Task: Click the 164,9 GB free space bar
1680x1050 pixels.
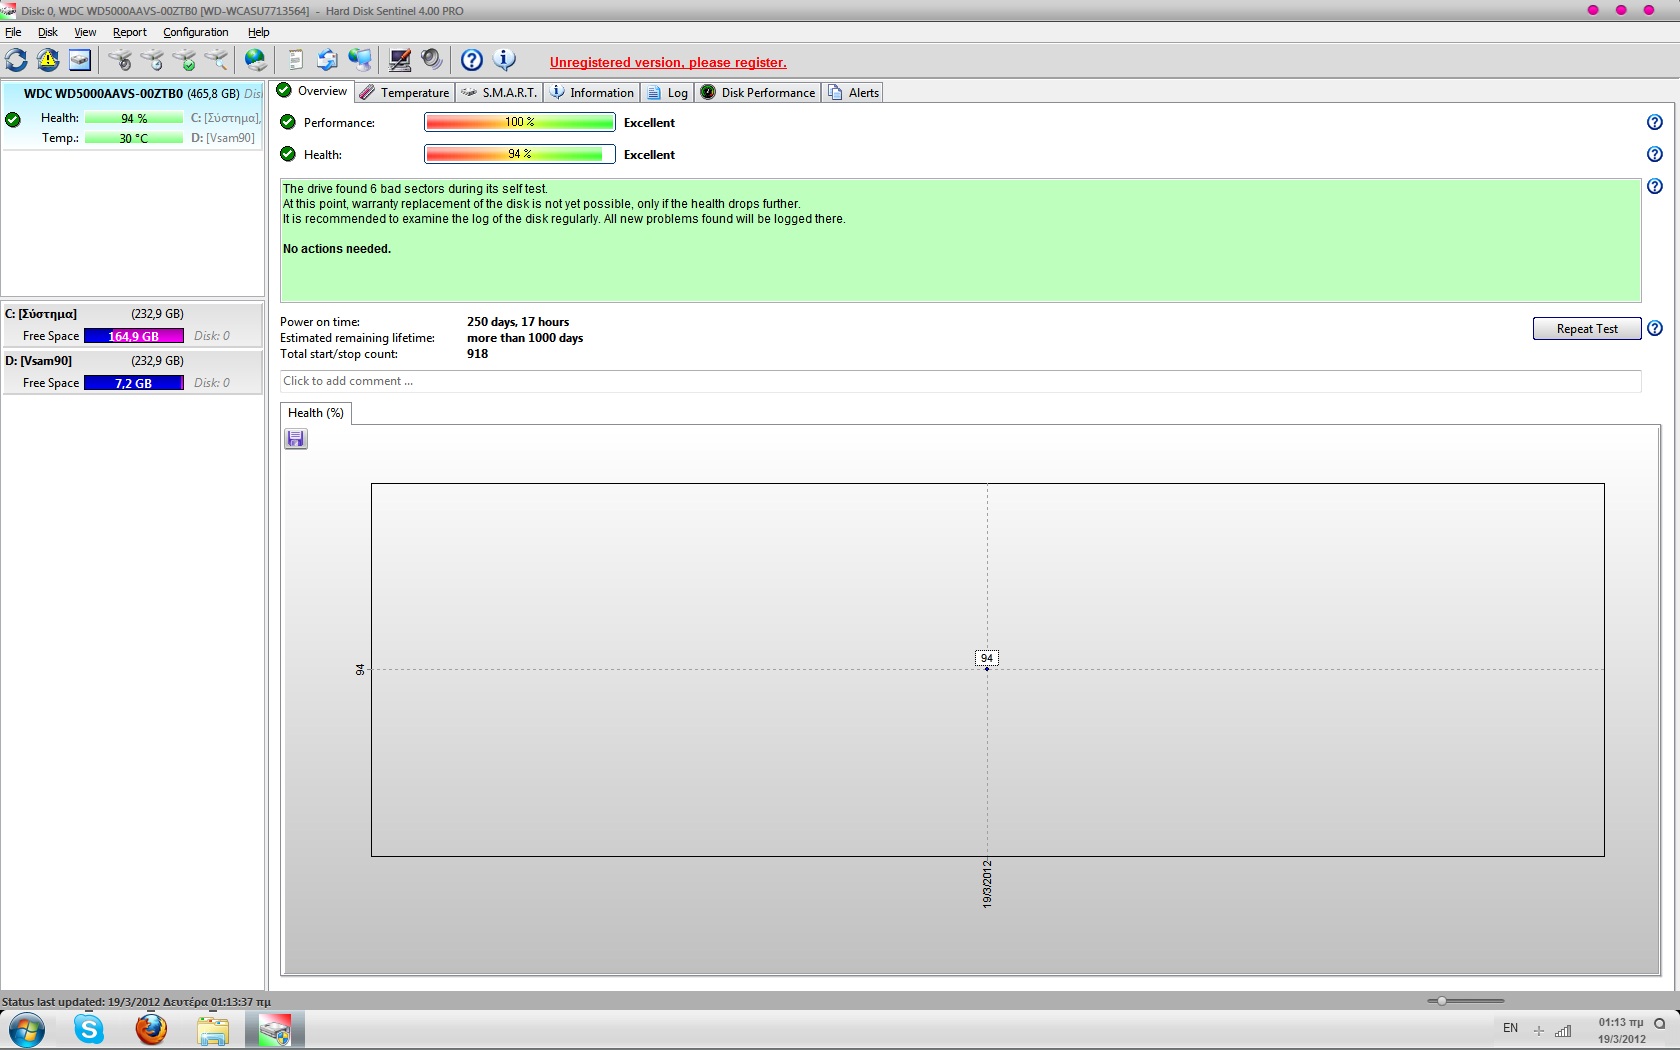Action: 134,336
